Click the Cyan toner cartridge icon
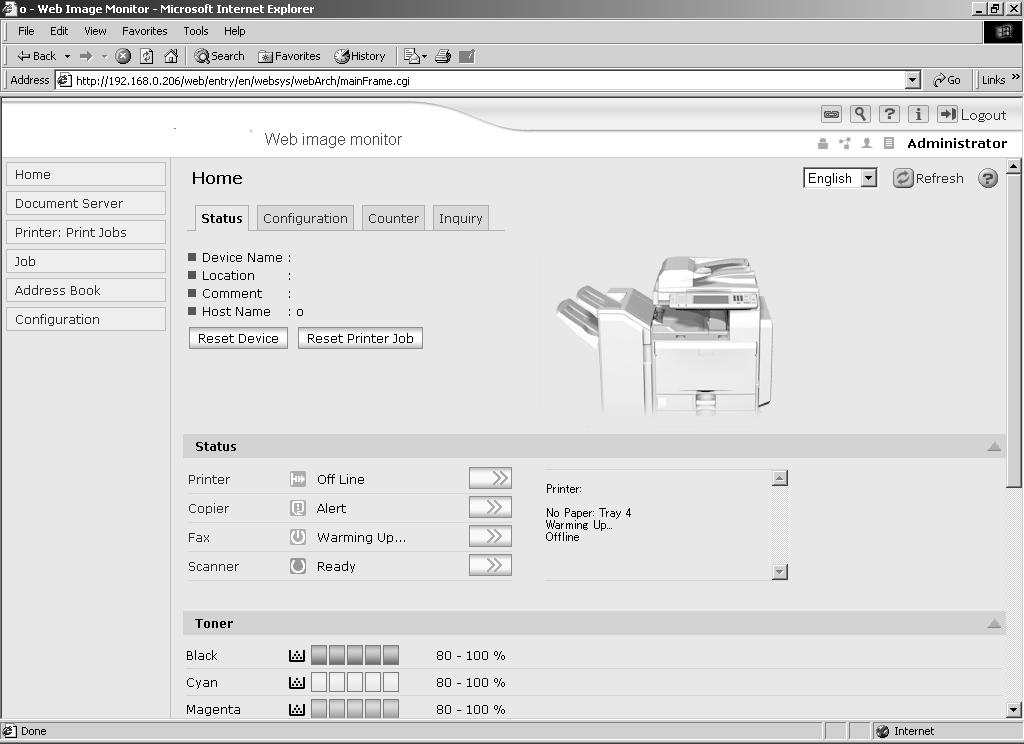This screenshot has height=744, width=1024. tap(296, 683)
